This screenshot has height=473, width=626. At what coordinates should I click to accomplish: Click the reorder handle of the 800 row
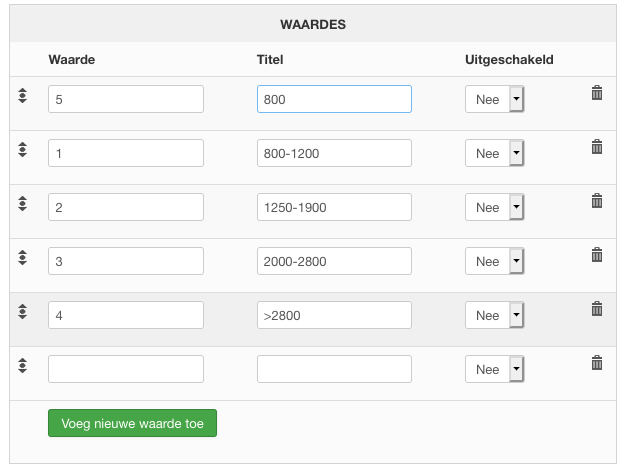[22, 96]
